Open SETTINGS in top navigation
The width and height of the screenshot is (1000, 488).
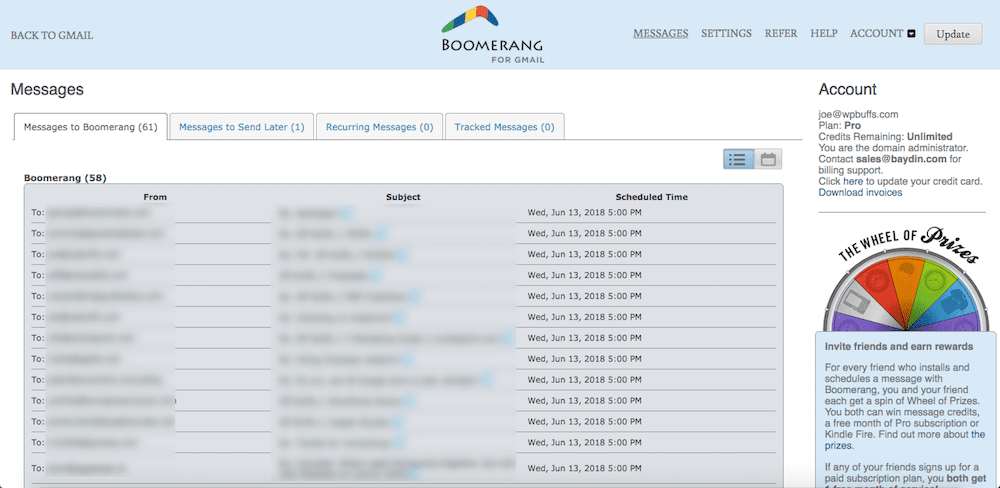(x=726, y=34)
